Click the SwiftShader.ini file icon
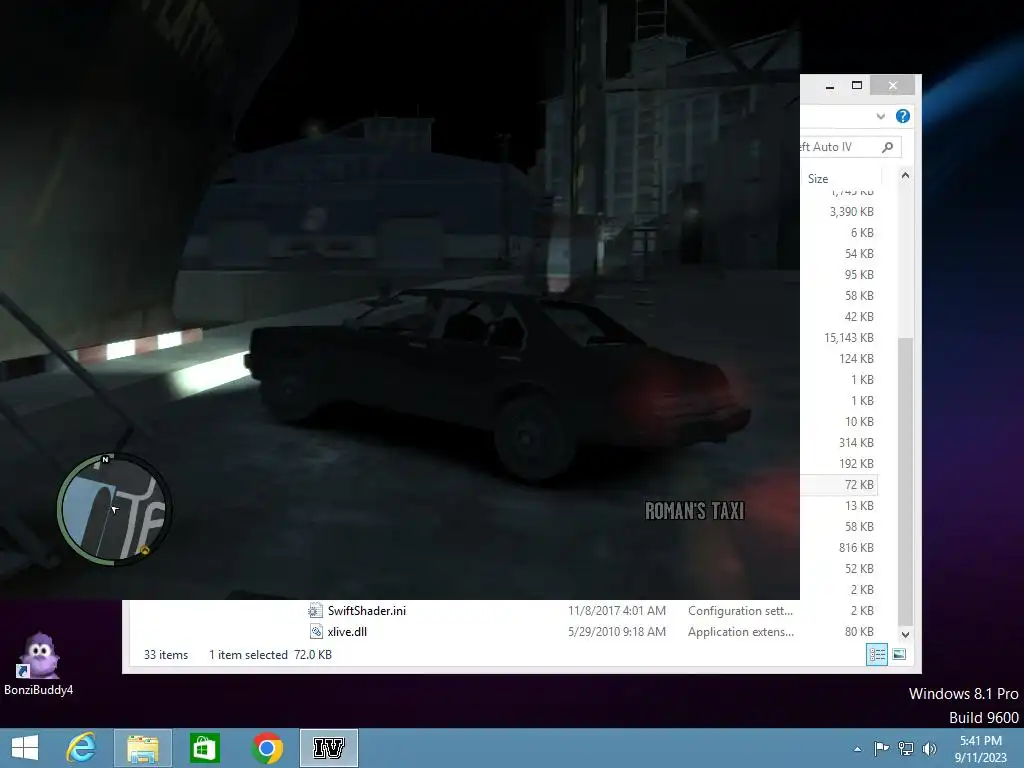This screenshot has height=768, width=1024. [315, 611]
